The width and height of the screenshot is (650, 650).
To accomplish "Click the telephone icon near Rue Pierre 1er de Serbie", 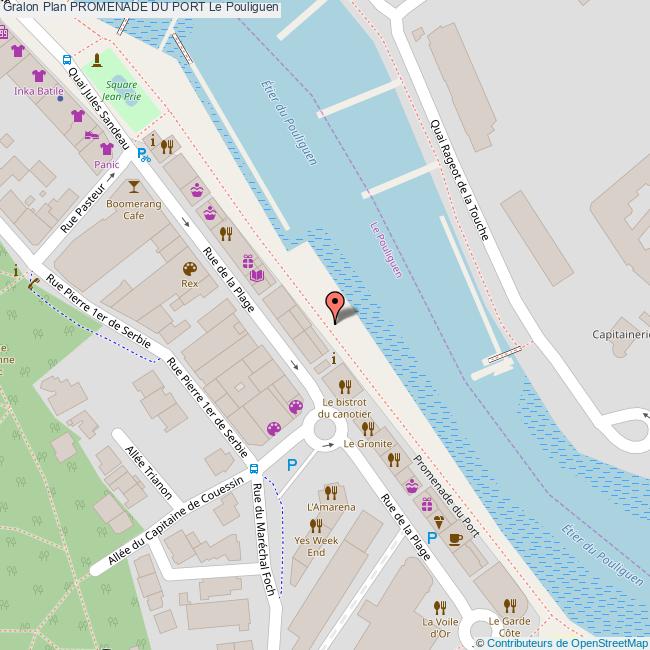I will 34,283.
